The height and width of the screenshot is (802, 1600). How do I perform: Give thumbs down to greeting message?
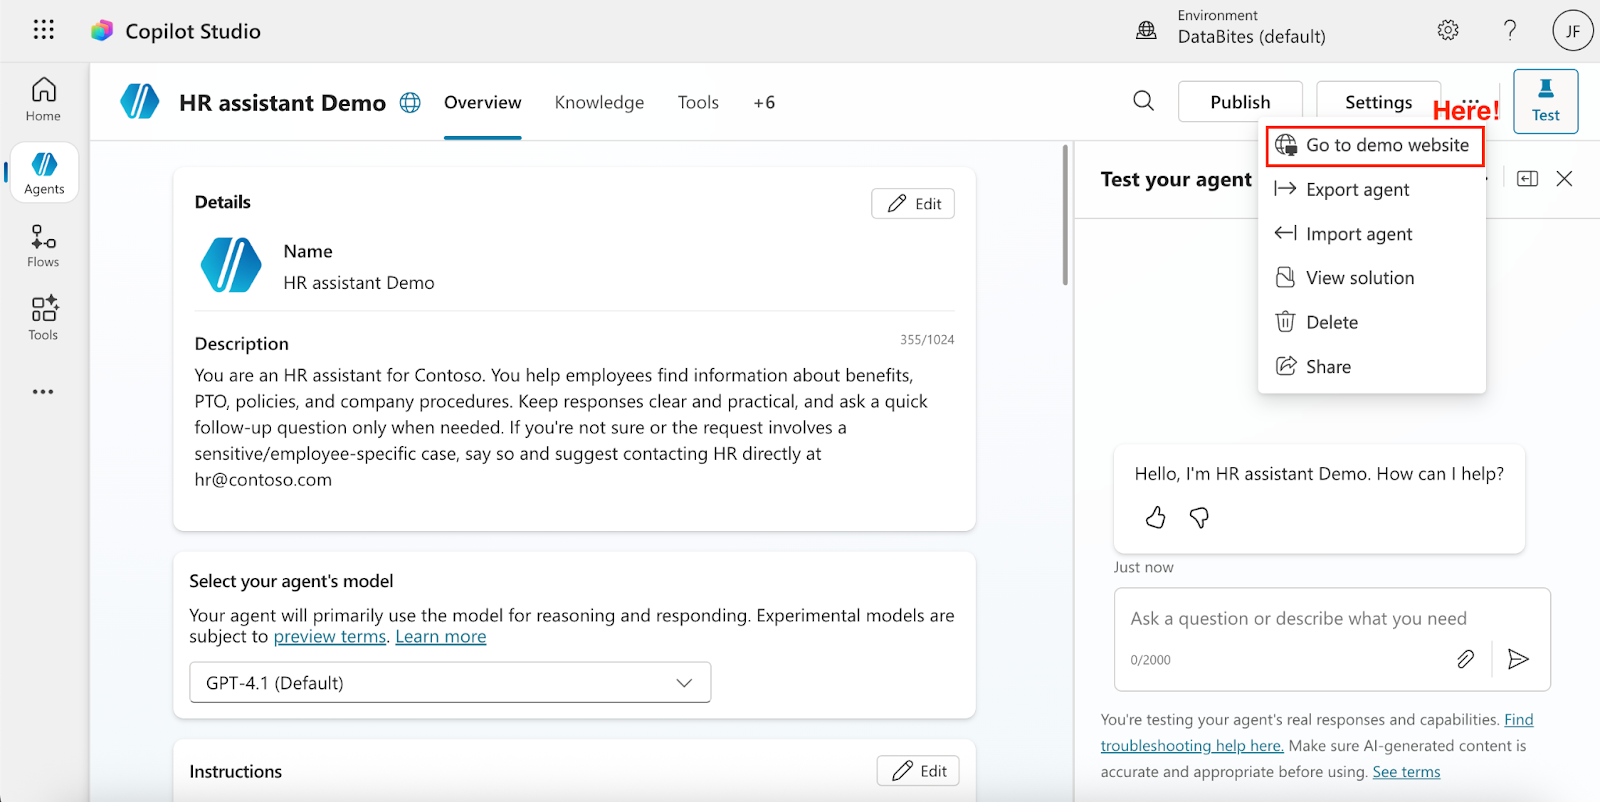coord(1199,517)
